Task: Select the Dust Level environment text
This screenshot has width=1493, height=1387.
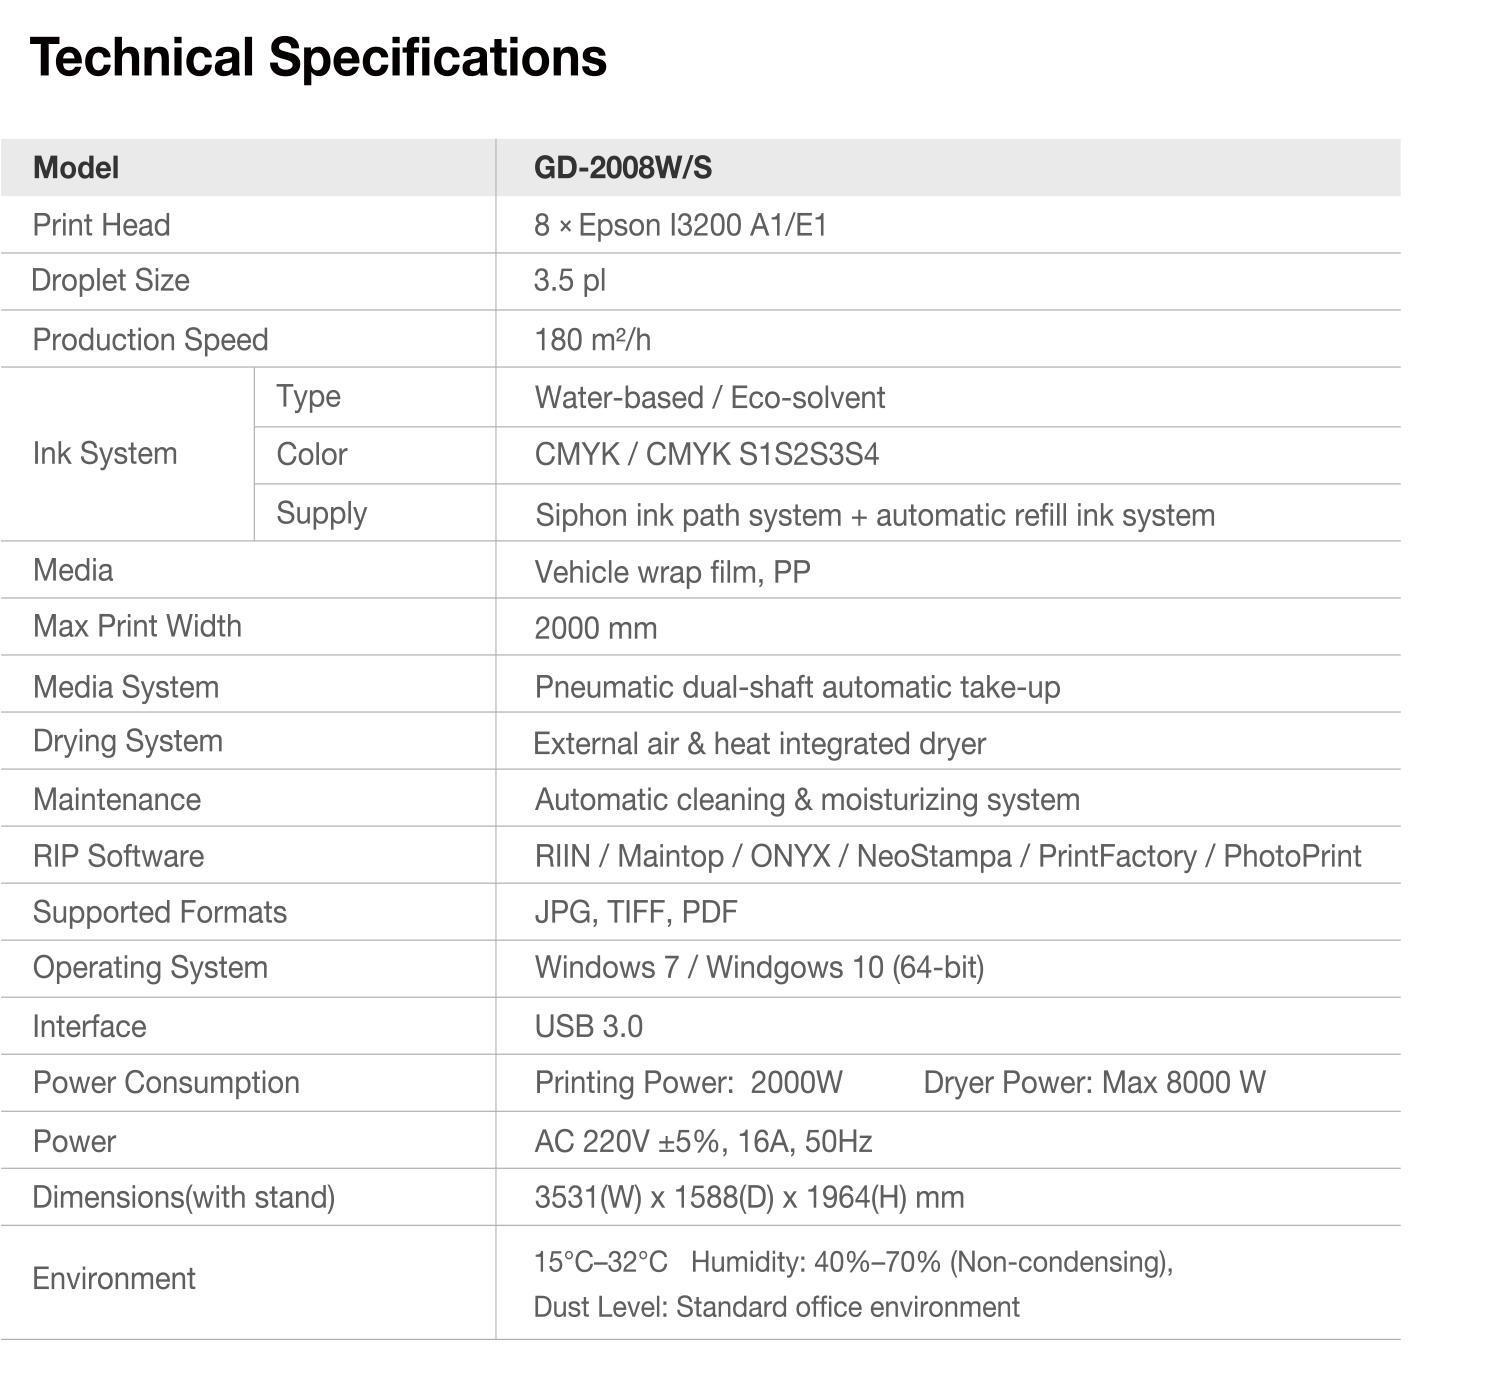Action: click(776, 1307)
